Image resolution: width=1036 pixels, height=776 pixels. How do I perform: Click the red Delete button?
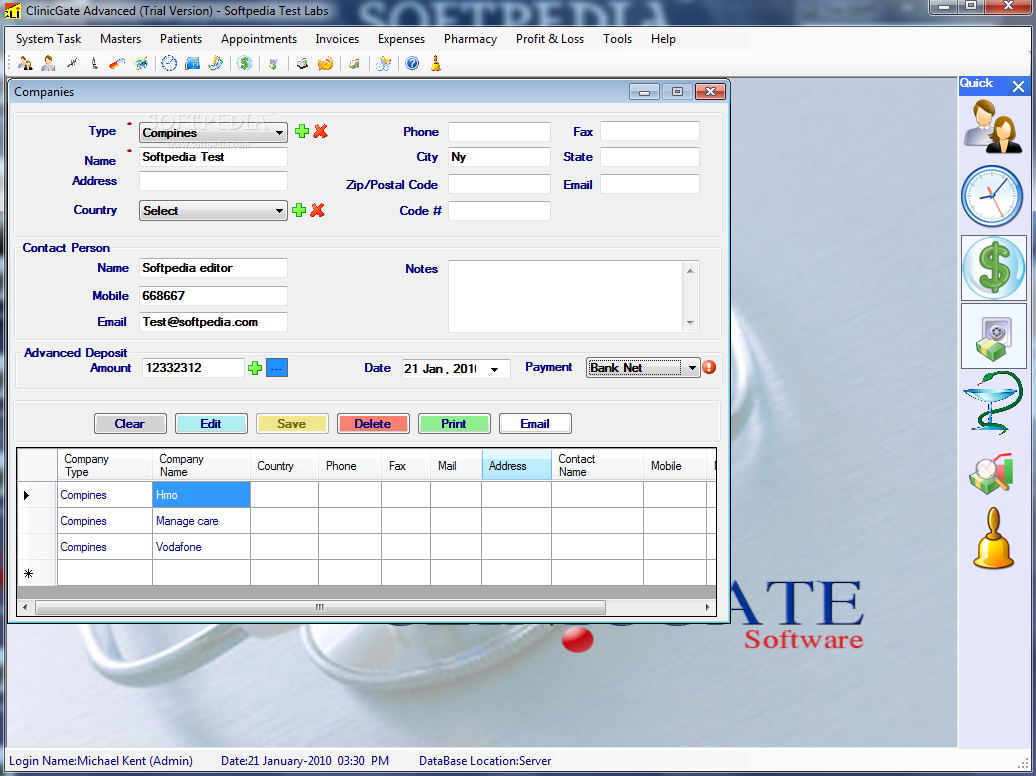pos(373,424)
